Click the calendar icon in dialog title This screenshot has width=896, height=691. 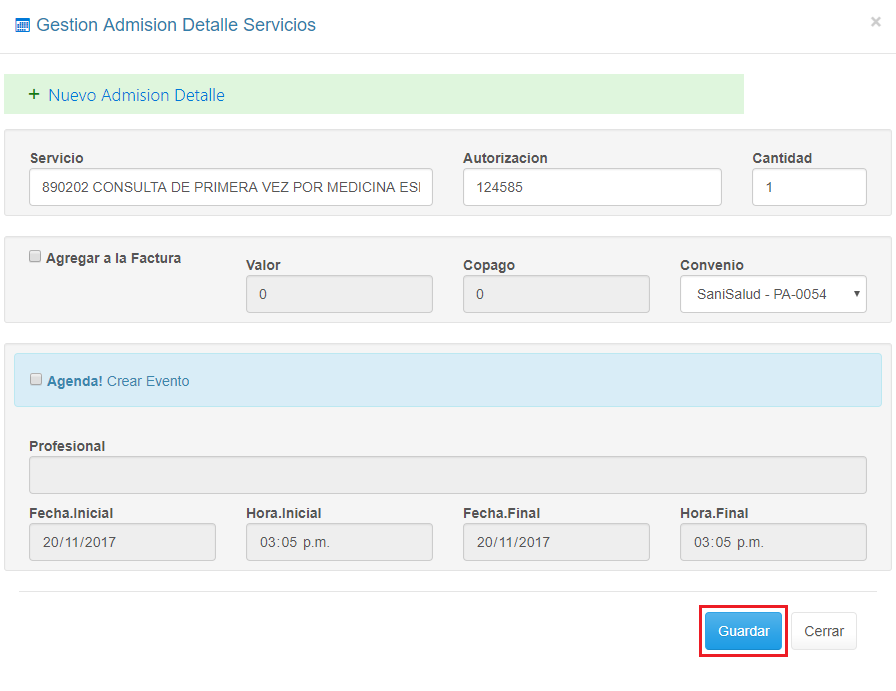point(23,26)
